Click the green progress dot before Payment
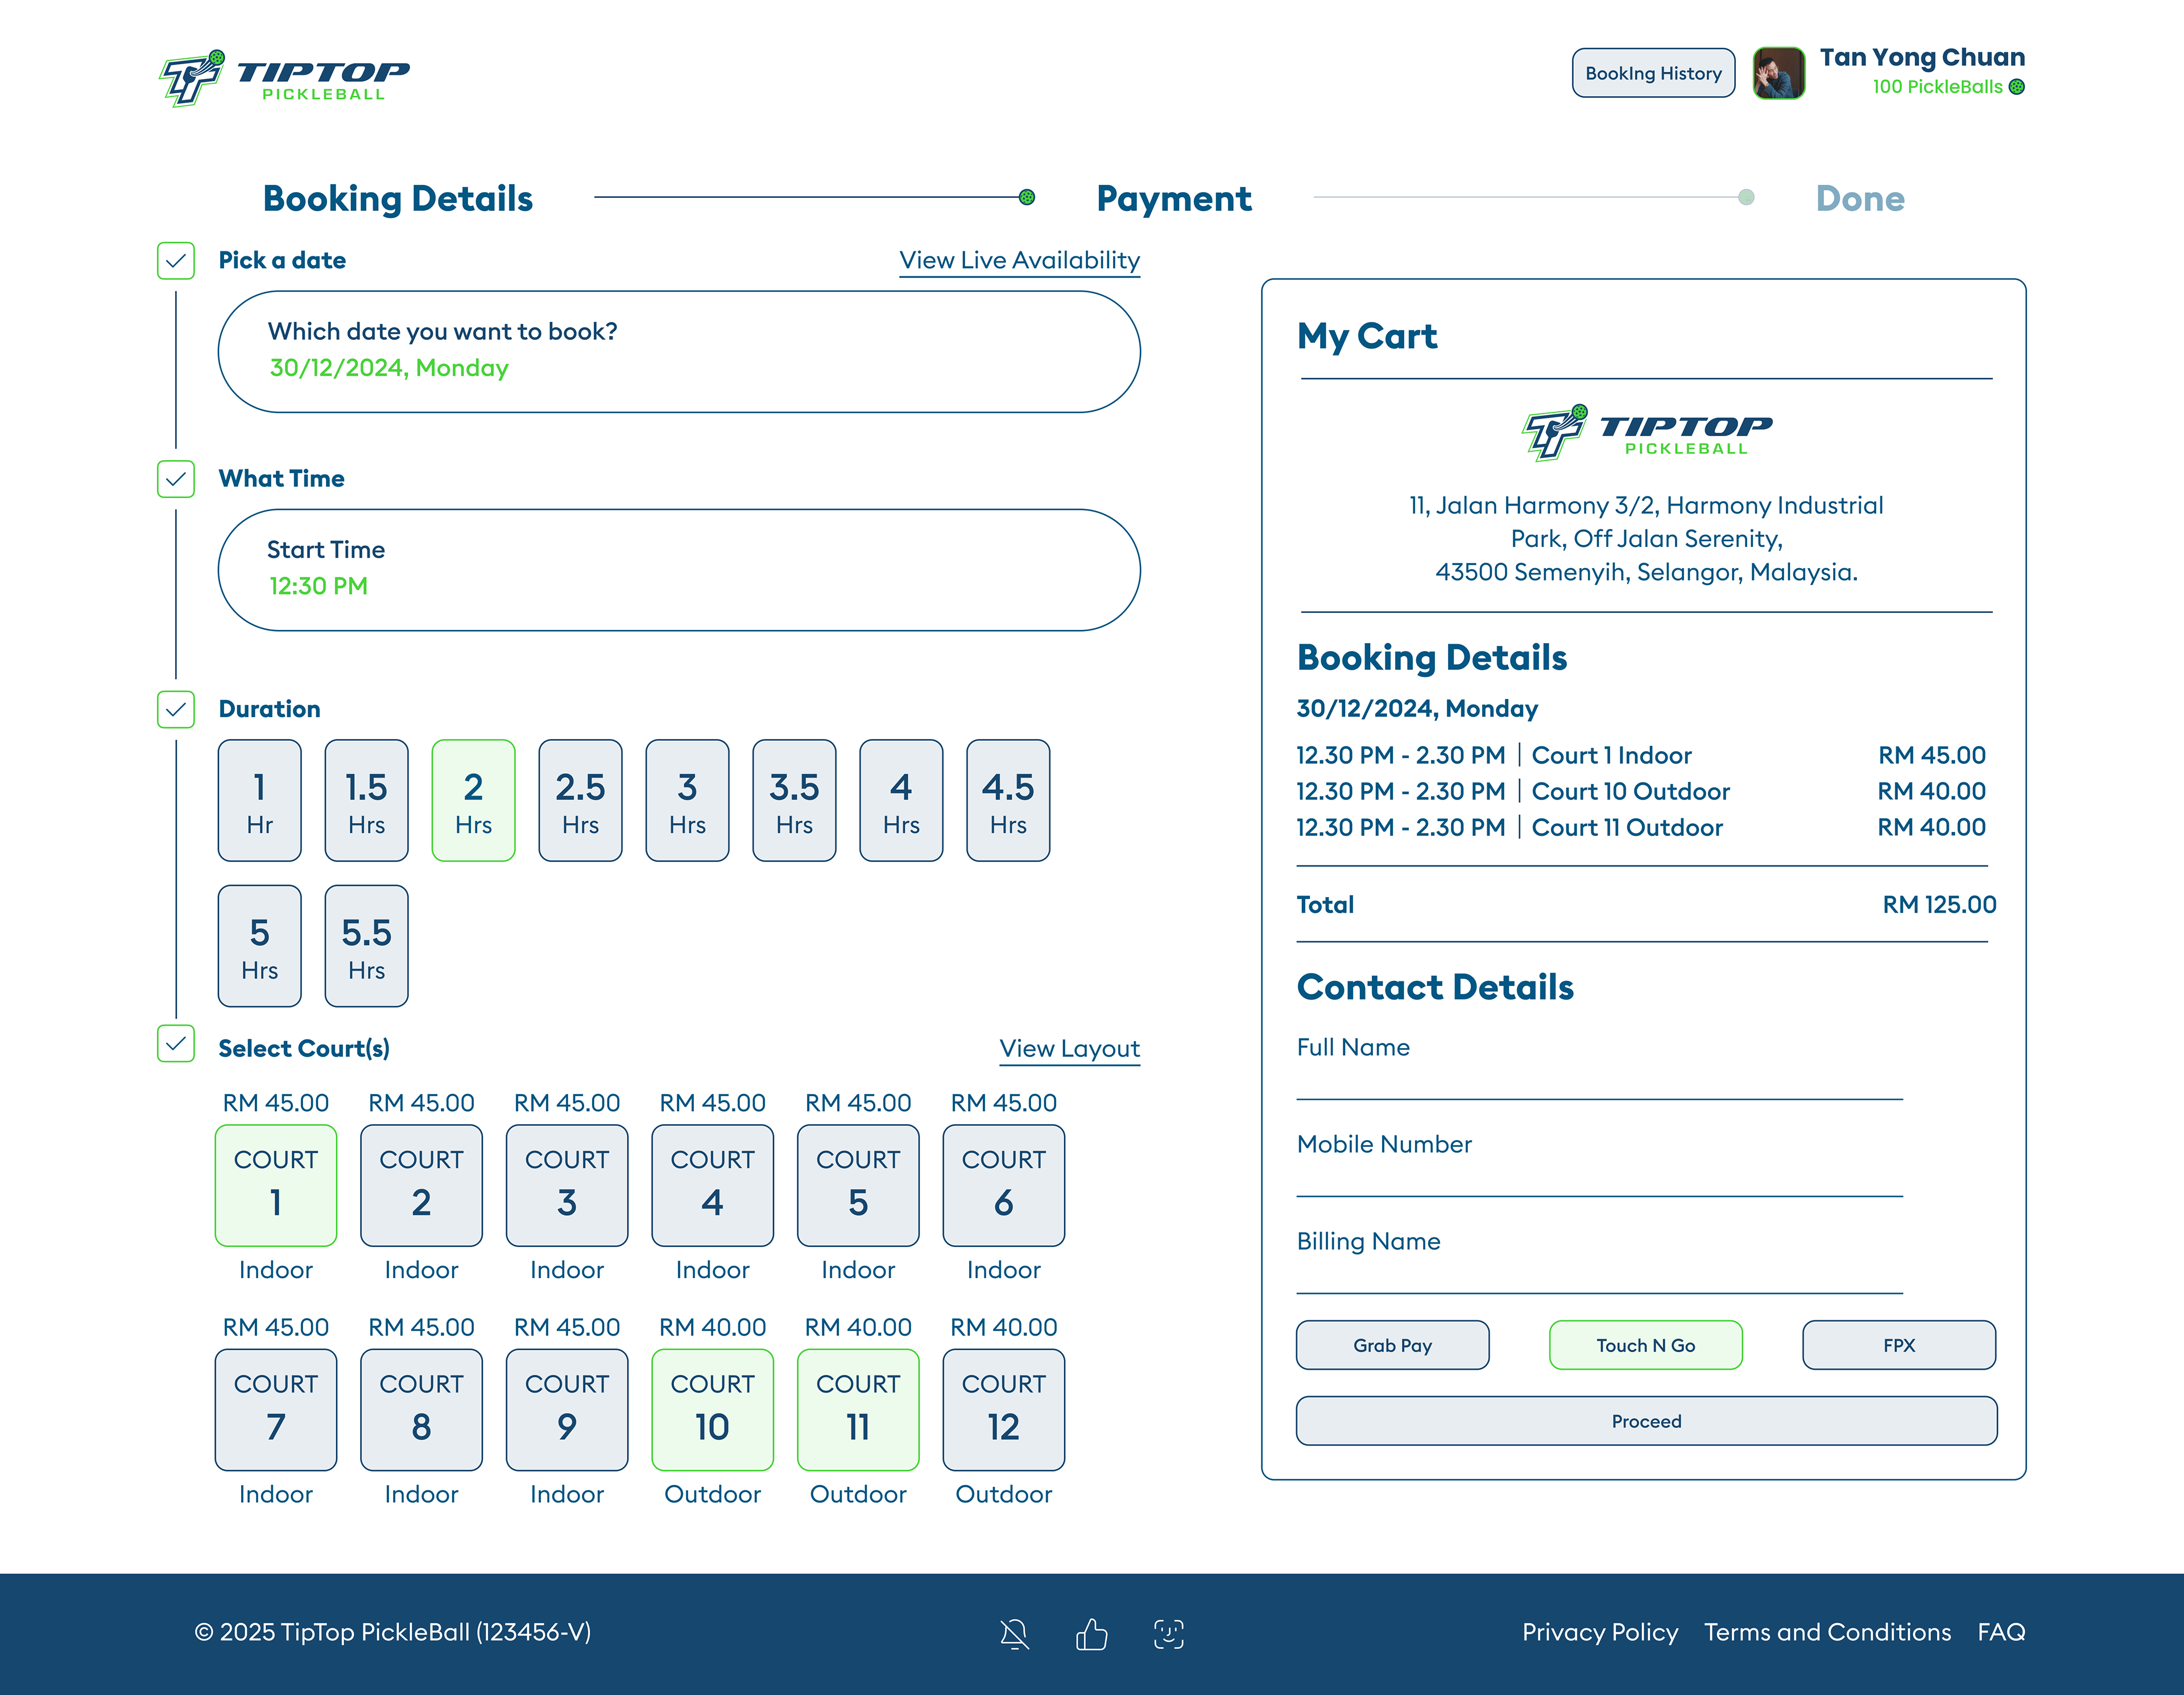This screenshot has height=1695, width=2184. [x=1027, y=197]
